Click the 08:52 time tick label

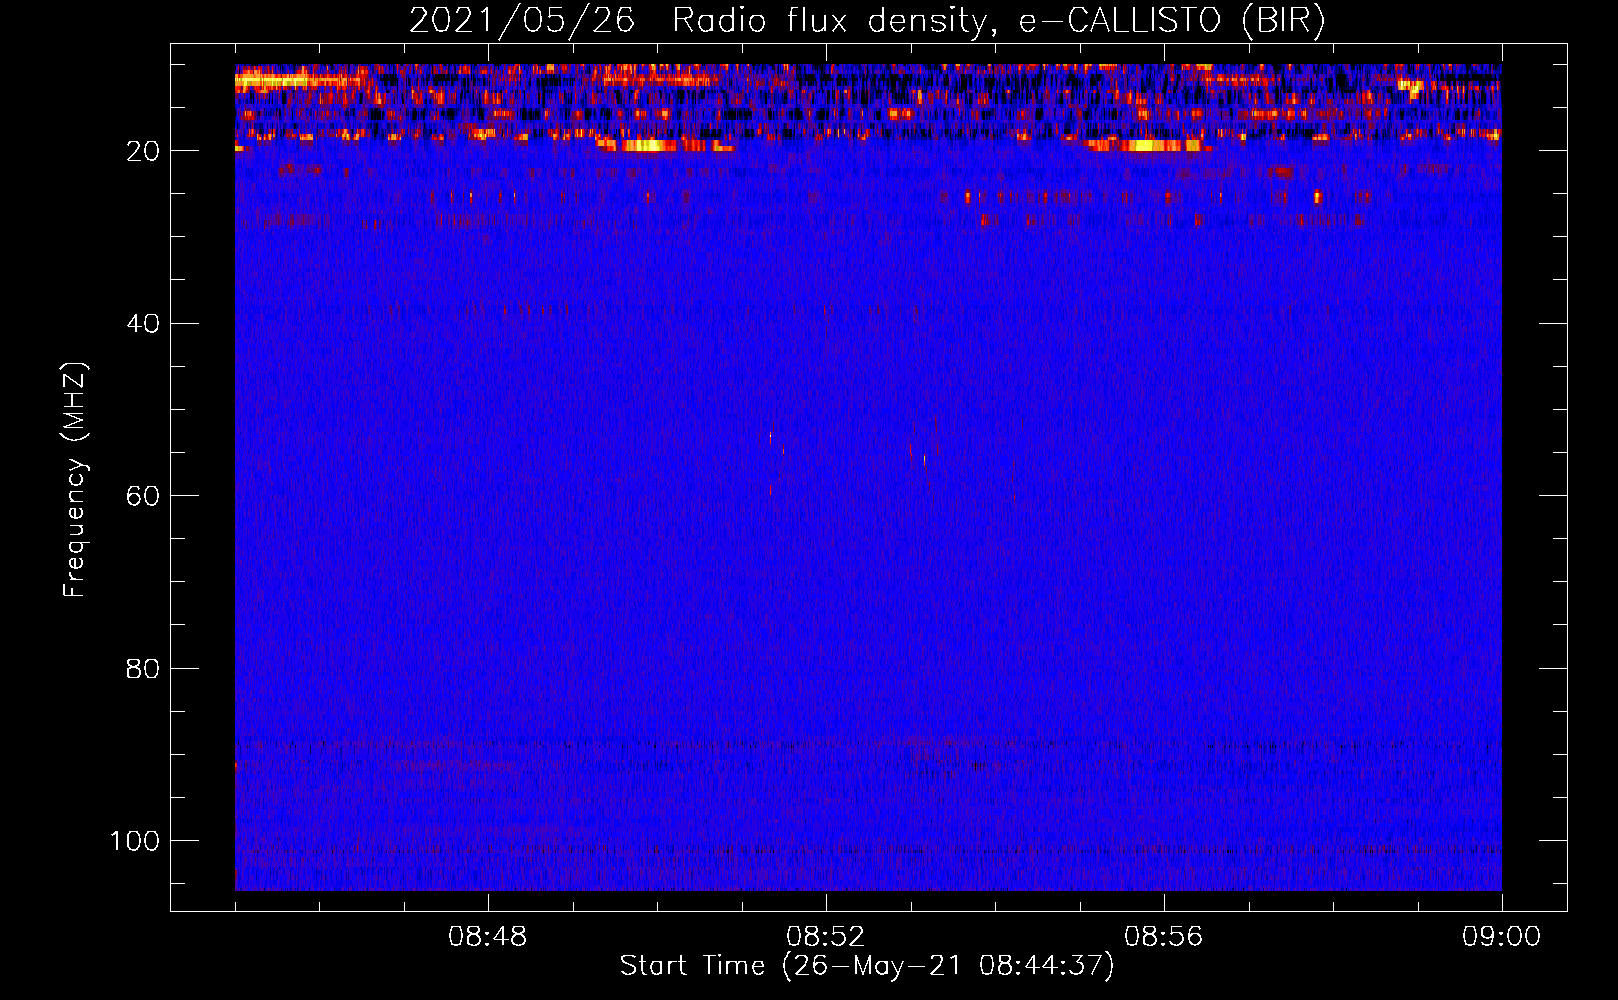[x=825, y=937]
